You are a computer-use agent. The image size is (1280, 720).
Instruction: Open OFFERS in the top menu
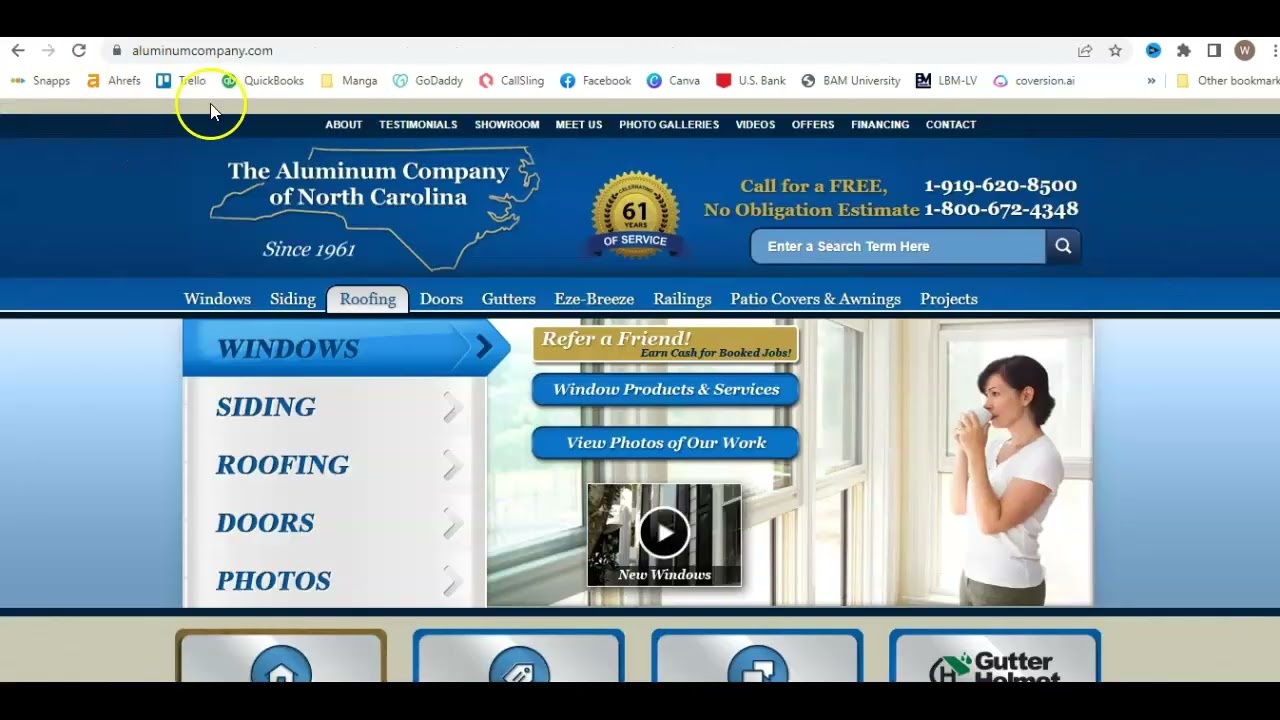tap(813, 124)
